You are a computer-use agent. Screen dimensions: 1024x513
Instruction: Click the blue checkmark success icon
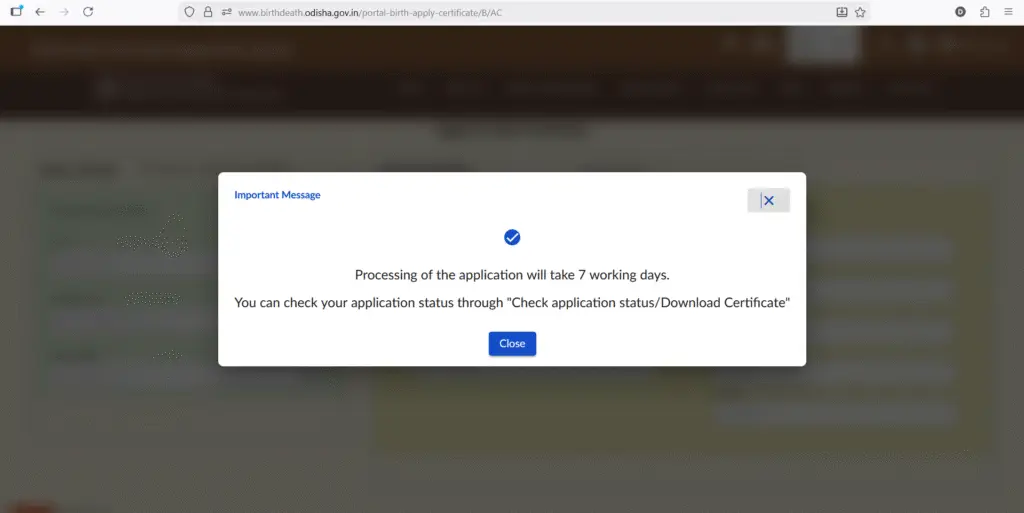tap(512, 237)
